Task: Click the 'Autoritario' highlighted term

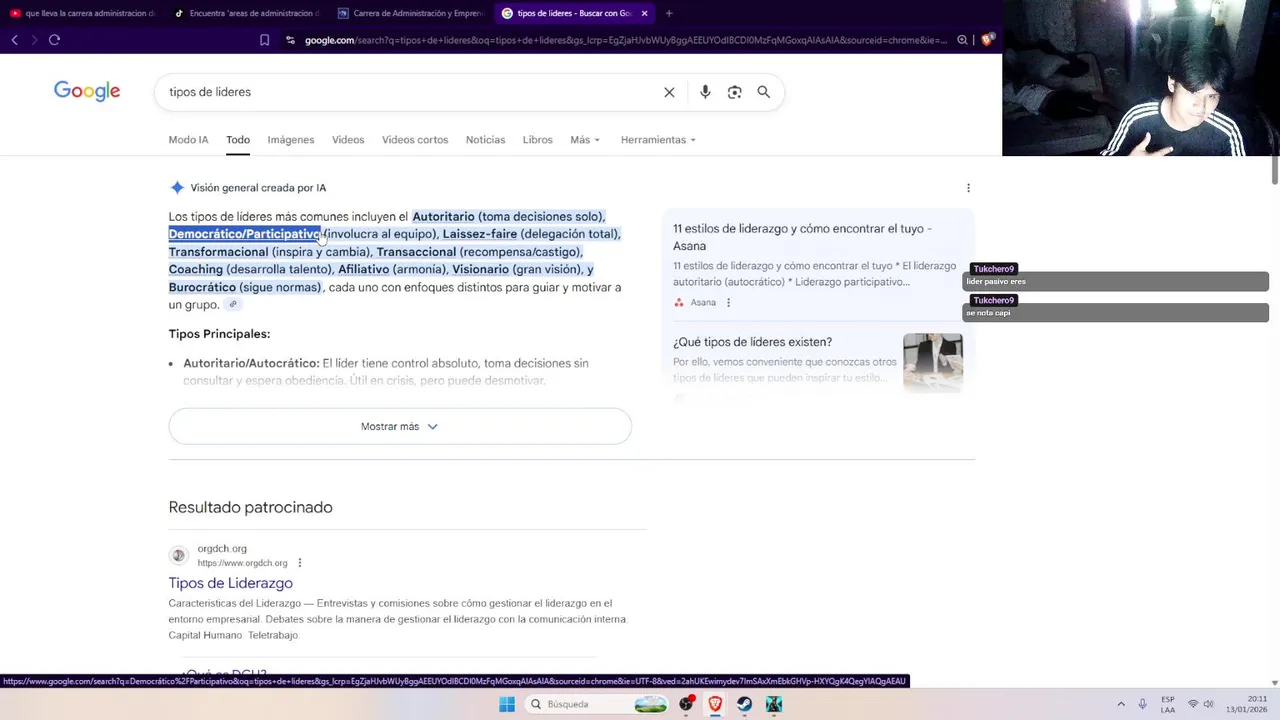Action: [443, 216]
